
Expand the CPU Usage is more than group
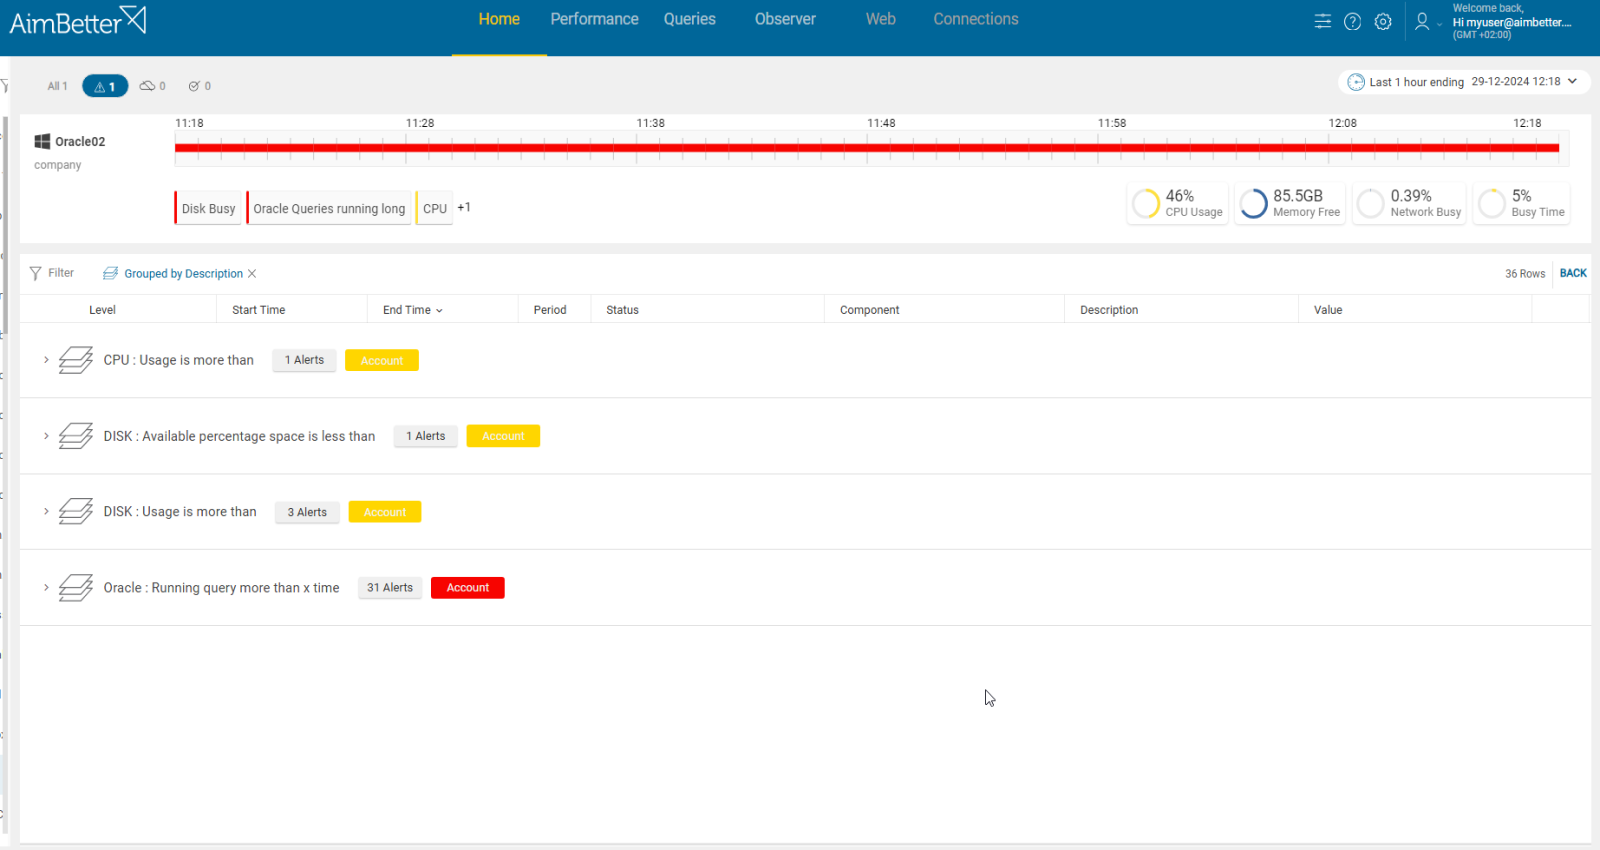(46, 360)
